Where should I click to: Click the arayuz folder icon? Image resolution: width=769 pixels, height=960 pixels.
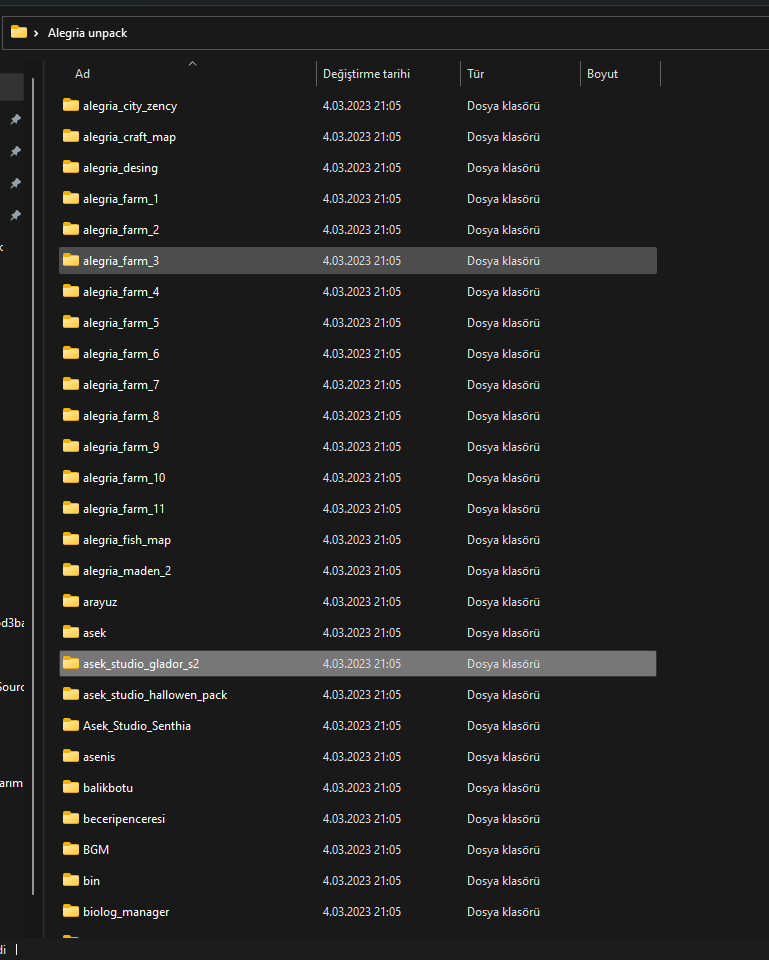pos(71,601)
